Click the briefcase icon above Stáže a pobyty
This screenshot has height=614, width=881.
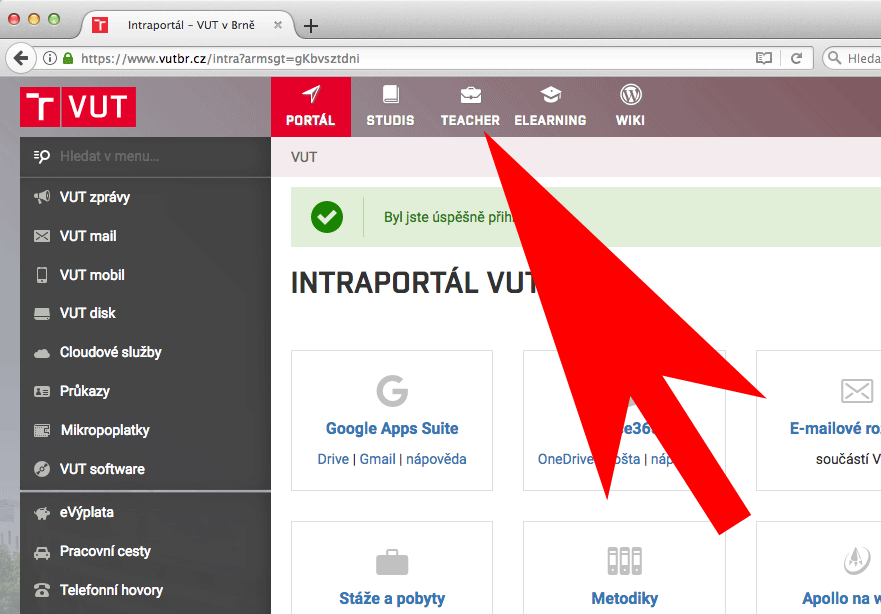click(x=392, y=562)
